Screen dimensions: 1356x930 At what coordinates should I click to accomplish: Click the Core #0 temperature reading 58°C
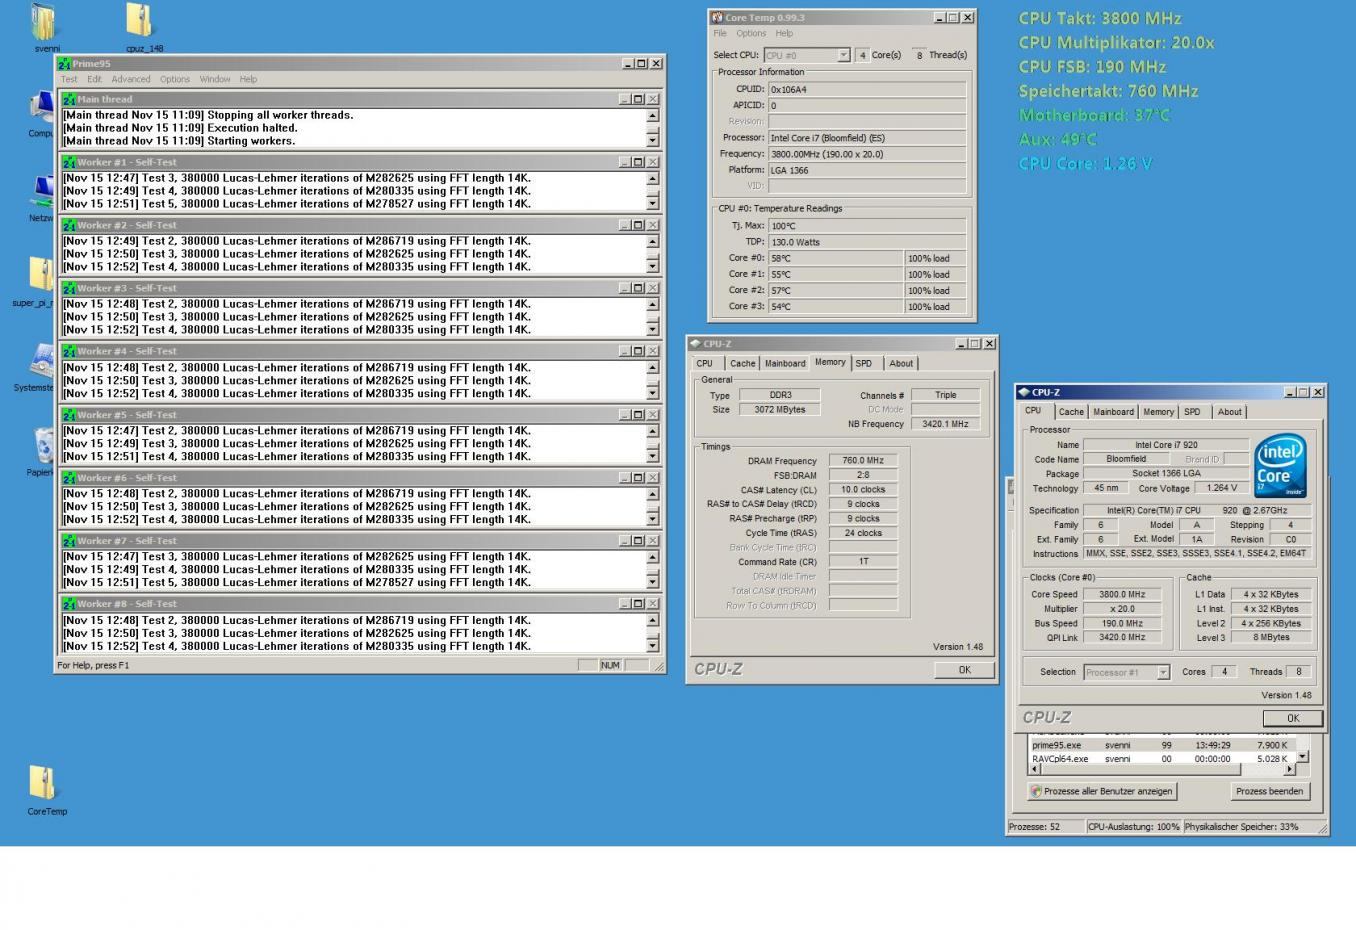[836, 258]
